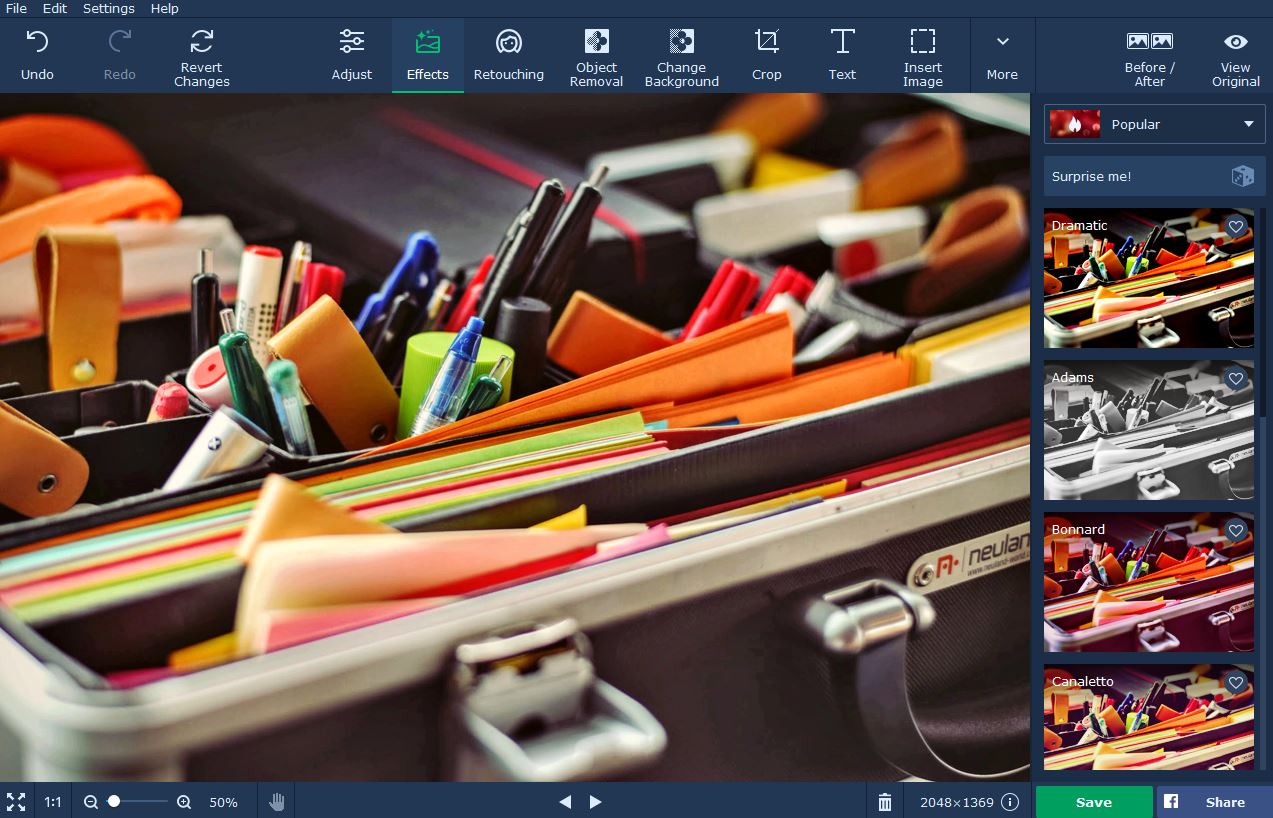Click the Insert Image icon

click(x=922, y=56)
